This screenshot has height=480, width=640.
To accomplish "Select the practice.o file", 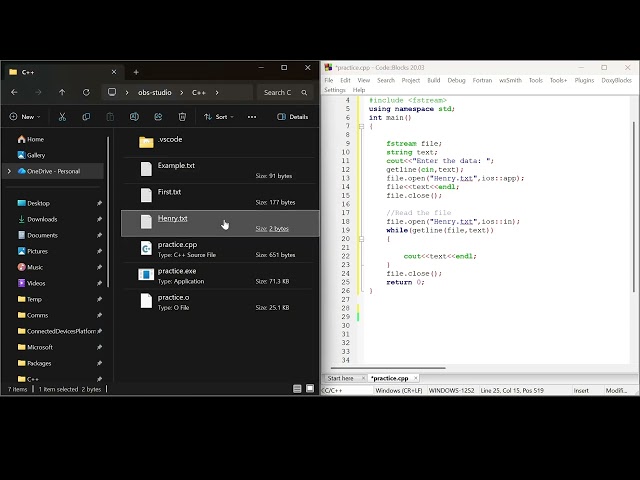I will (220, 302).
